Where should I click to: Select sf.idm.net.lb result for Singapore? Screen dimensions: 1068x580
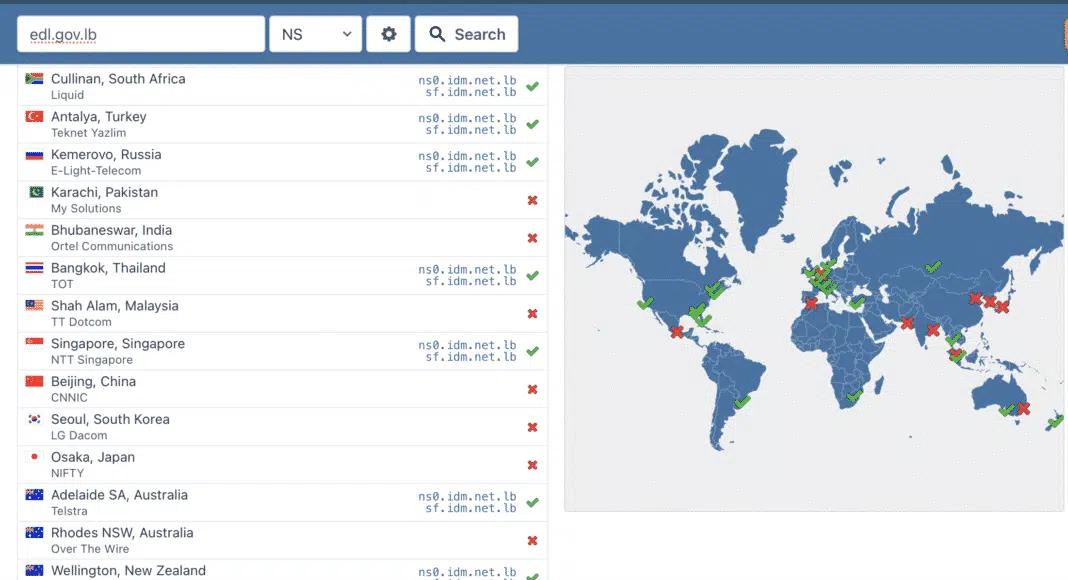[470, 357]
